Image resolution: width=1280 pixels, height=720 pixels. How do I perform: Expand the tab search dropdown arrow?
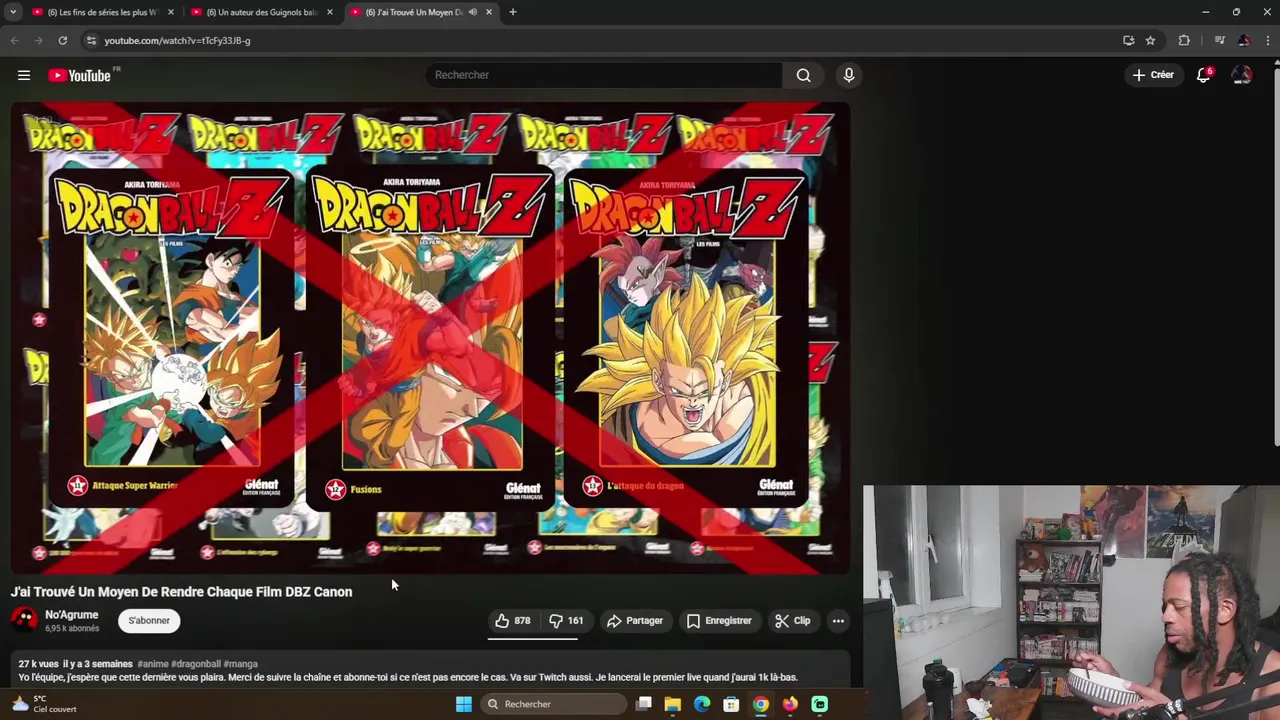[x=12, y=12]
